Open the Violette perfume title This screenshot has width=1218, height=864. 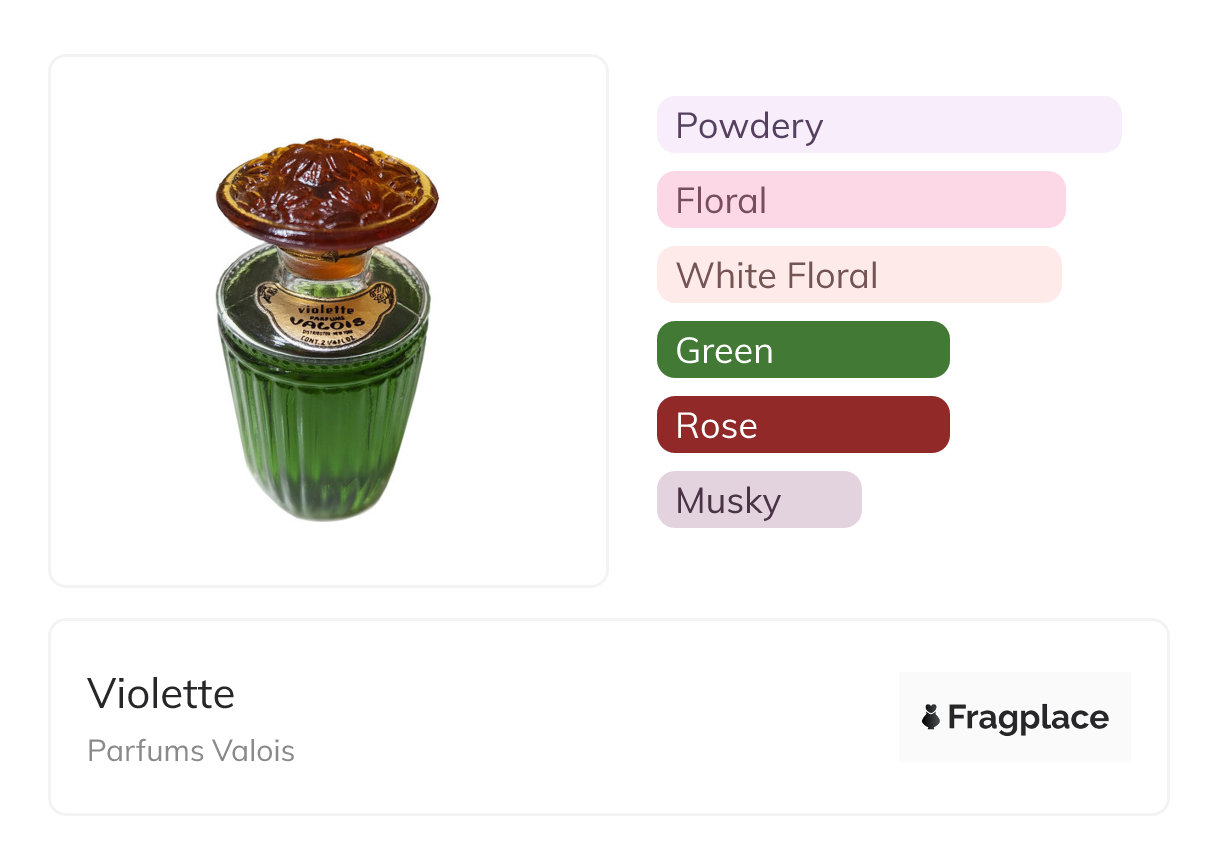(161, 693)
